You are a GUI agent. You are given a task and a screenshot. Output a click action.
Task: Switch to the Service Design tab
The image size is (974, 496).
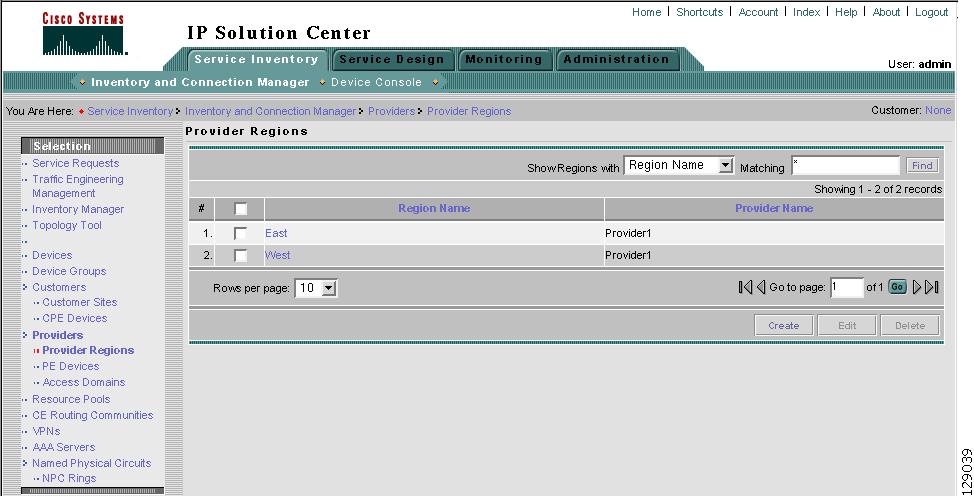(x=392, y=60)
